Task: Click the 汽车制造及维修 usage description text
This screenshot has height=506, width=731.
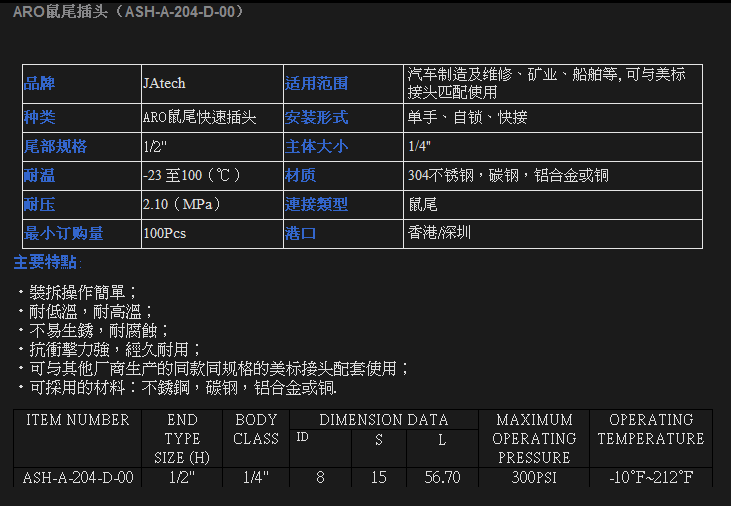Action: pos(546,83)
